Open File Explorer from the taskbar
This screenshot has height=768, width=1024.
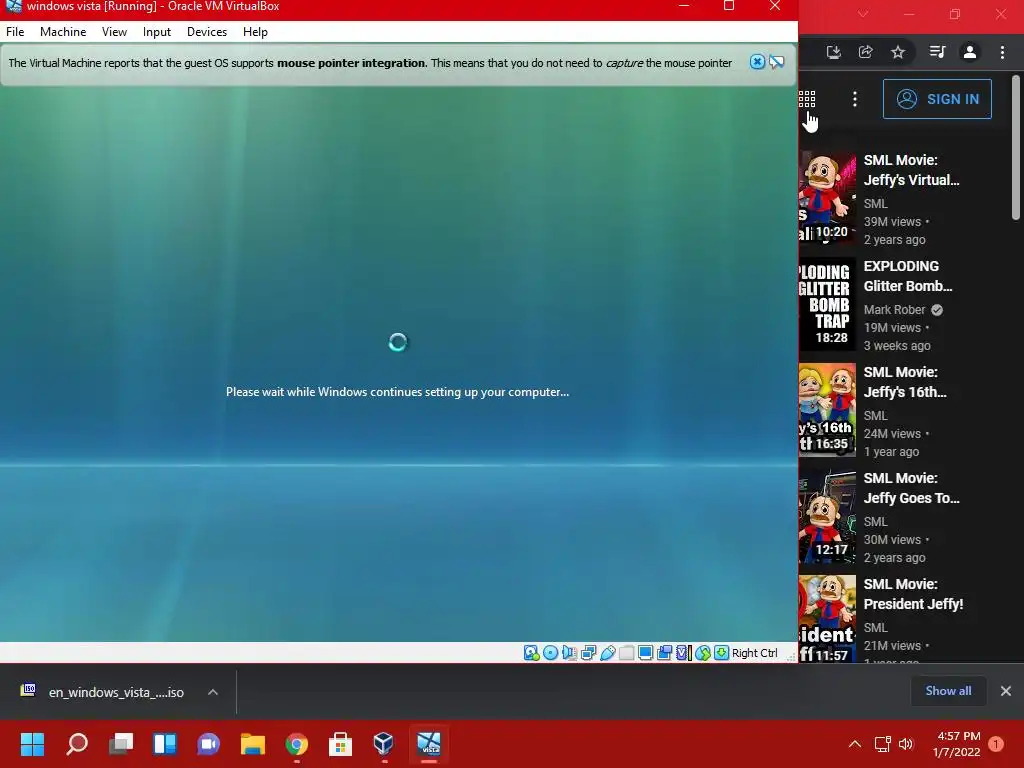tap(253, 743)
